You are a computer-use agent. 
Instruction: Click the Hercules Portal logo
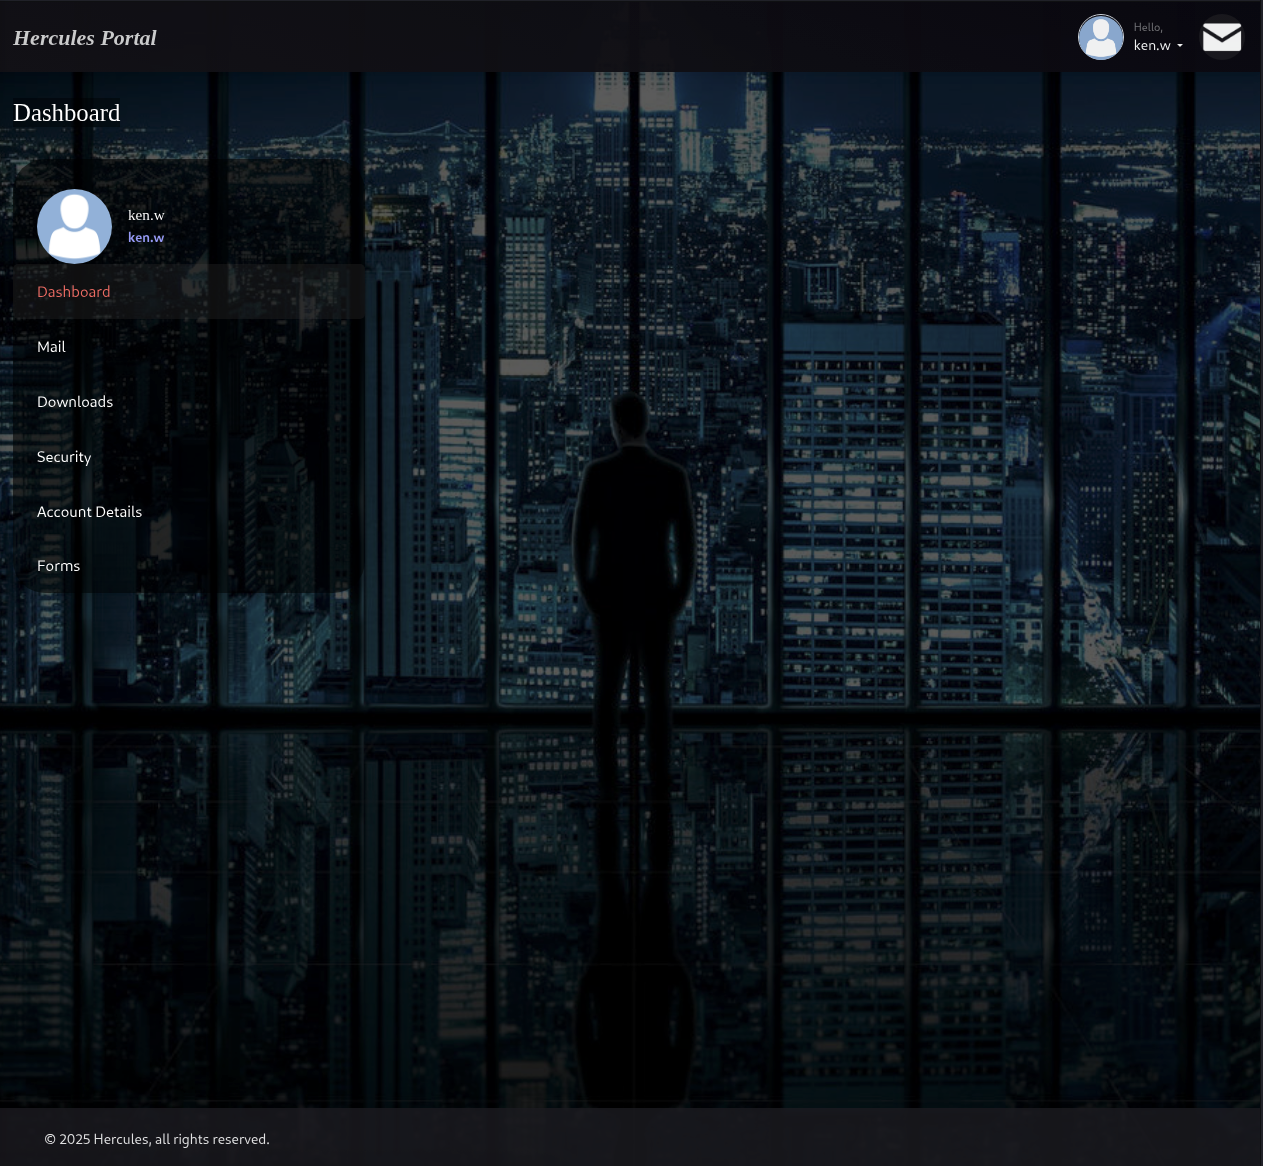point(85,38)
